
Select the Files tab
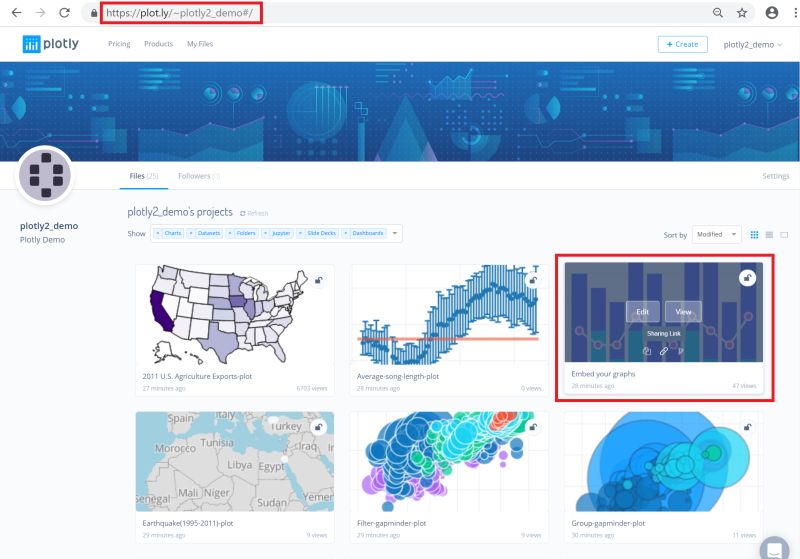click(x=144, y=176)
